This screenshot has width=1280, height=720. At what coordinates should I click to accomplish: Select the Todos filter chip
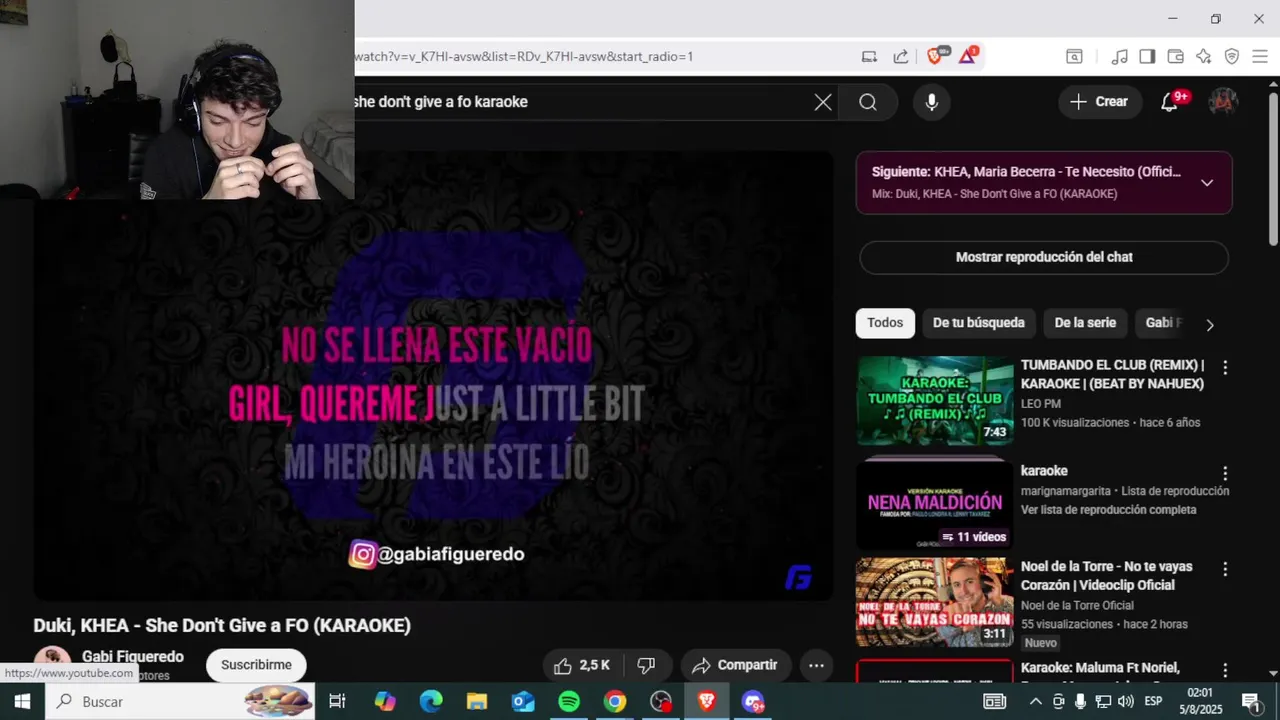[x=885, y=323]
